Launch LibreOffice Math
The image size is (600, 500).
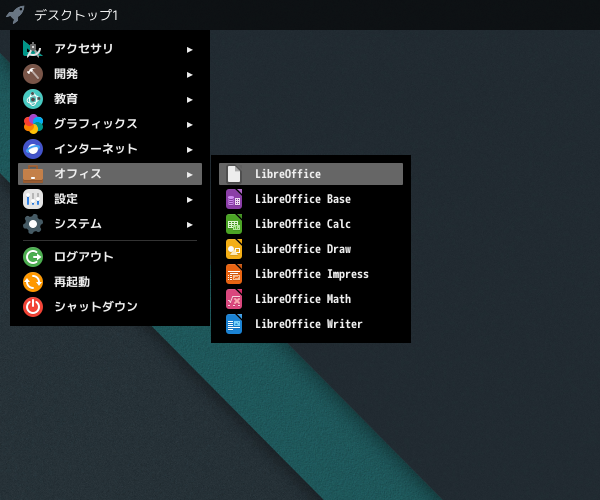311,299
